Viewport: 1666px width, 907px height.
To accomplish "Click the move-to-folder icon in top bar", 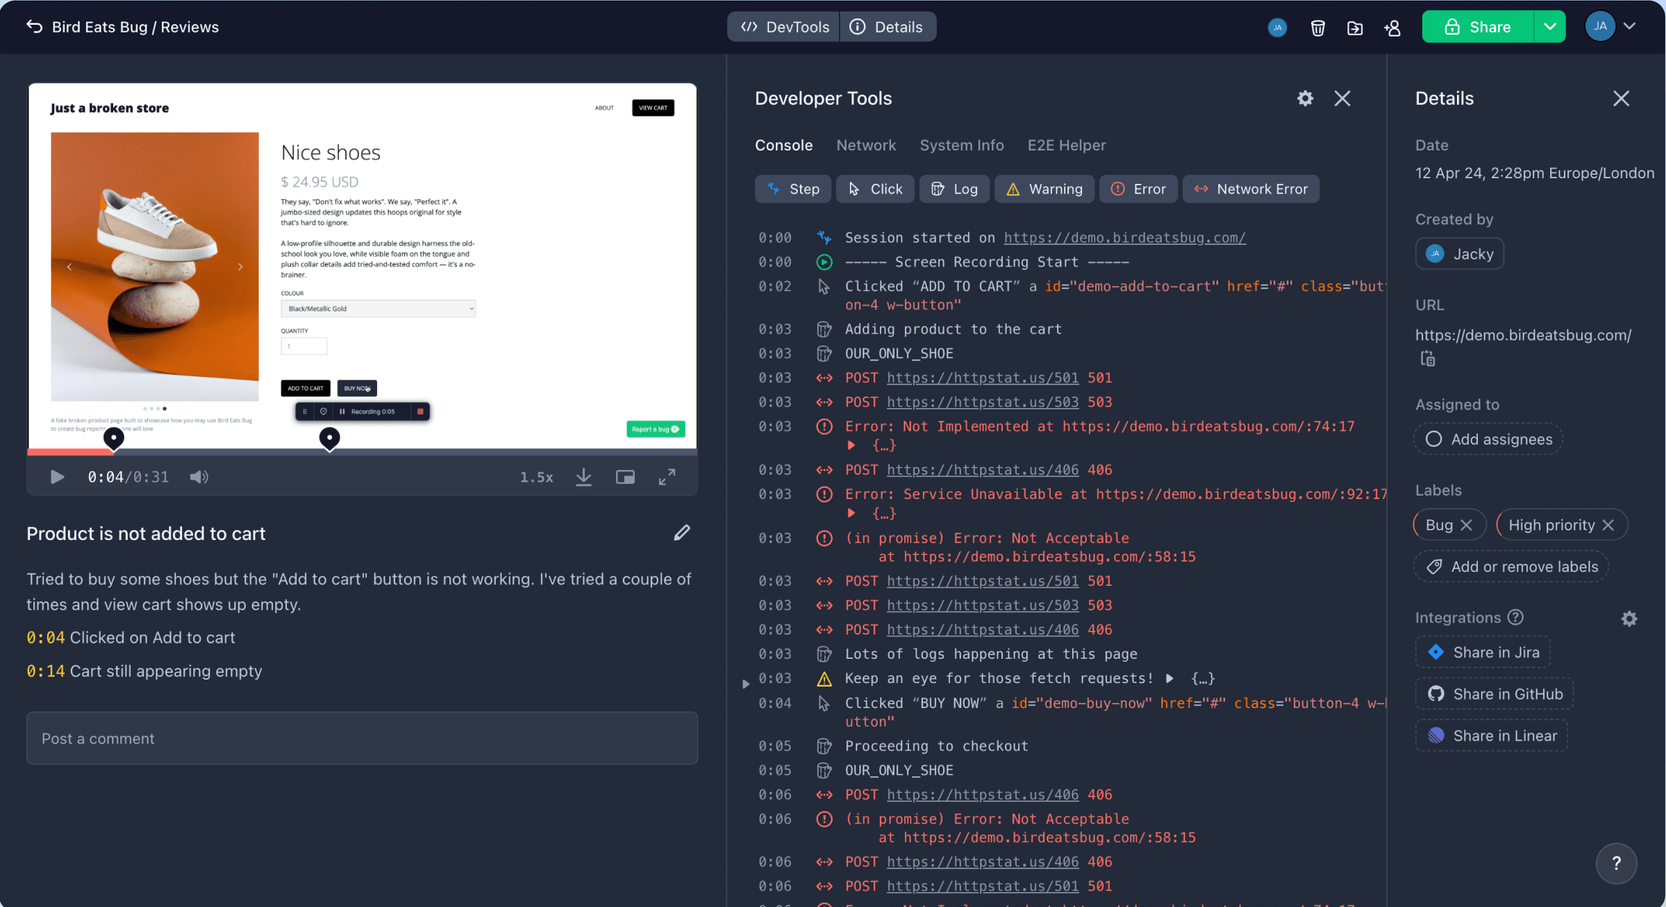I will [1355, 28].
